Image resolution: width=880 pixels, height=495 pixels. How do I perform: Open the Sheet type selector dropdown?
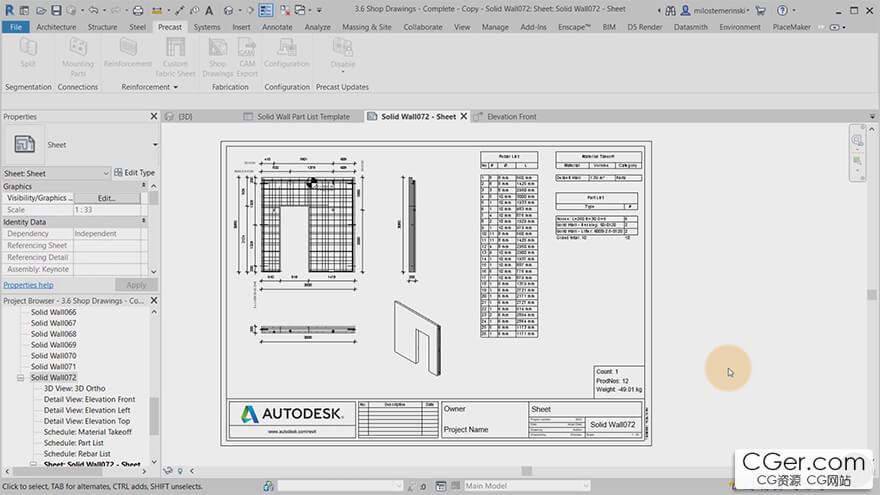click(155, 145)
